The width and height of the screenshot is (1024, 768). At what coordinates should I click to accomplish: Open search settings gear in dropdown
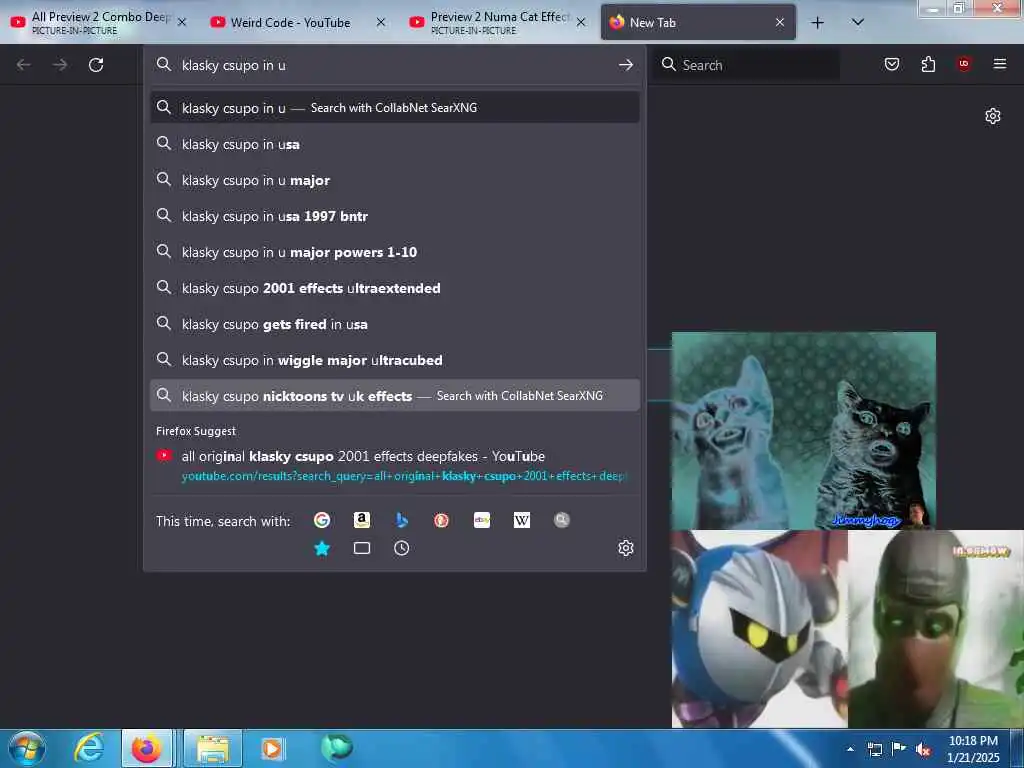click(626, 548)
